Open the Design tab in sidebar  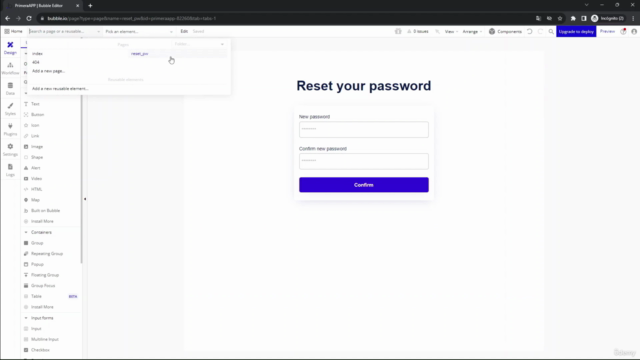[10, 48]
